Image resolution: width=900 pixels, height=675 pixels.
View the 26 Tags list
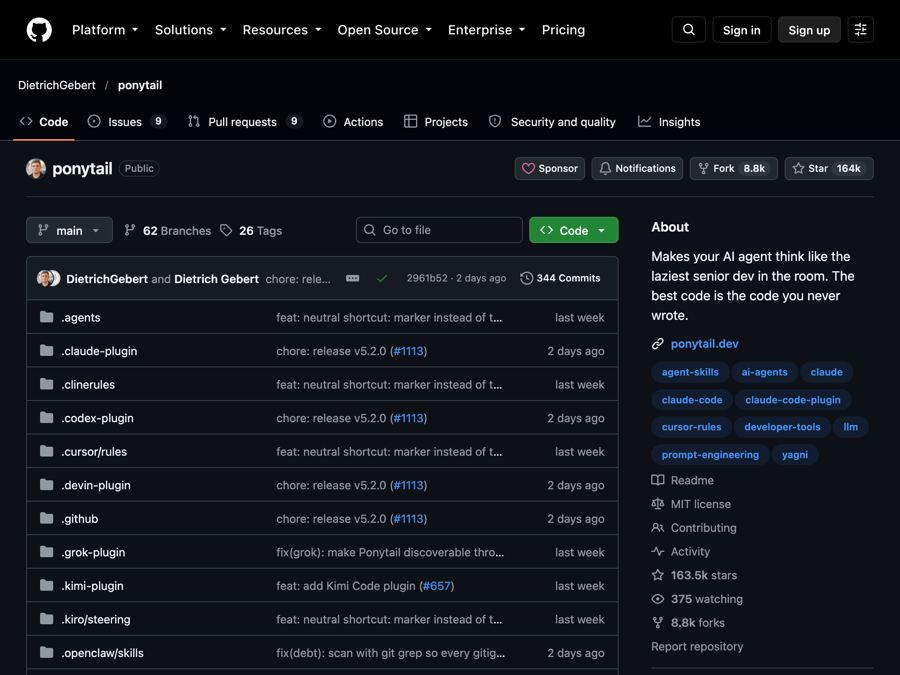pyautogui.click(x=251, y=230)
